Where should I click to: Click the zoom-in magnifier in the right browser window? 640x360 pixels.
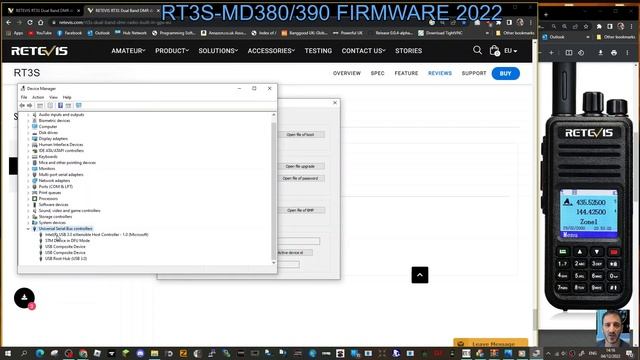tap(564, 26)
